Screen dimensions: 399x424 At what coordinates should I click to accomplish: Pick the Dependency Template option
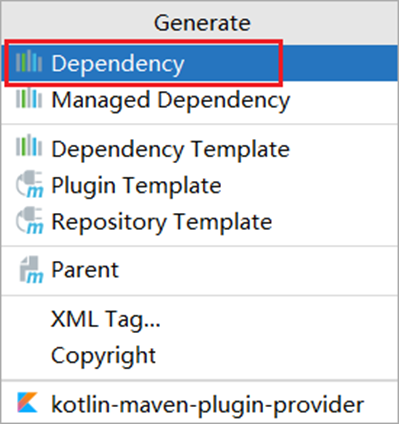pyautogui.click(x=200, y=149)
